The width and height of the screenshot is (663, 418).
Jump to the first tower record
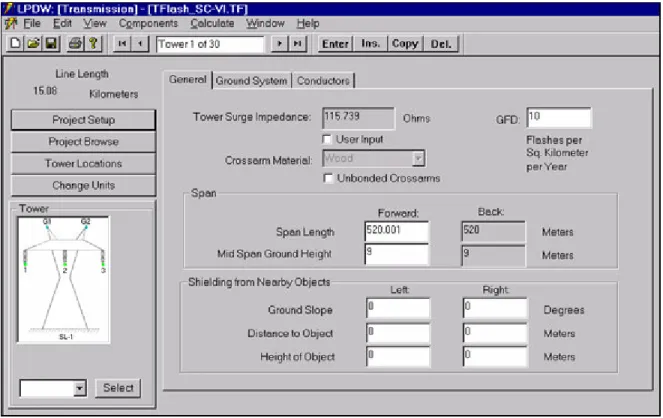(122, 44)
